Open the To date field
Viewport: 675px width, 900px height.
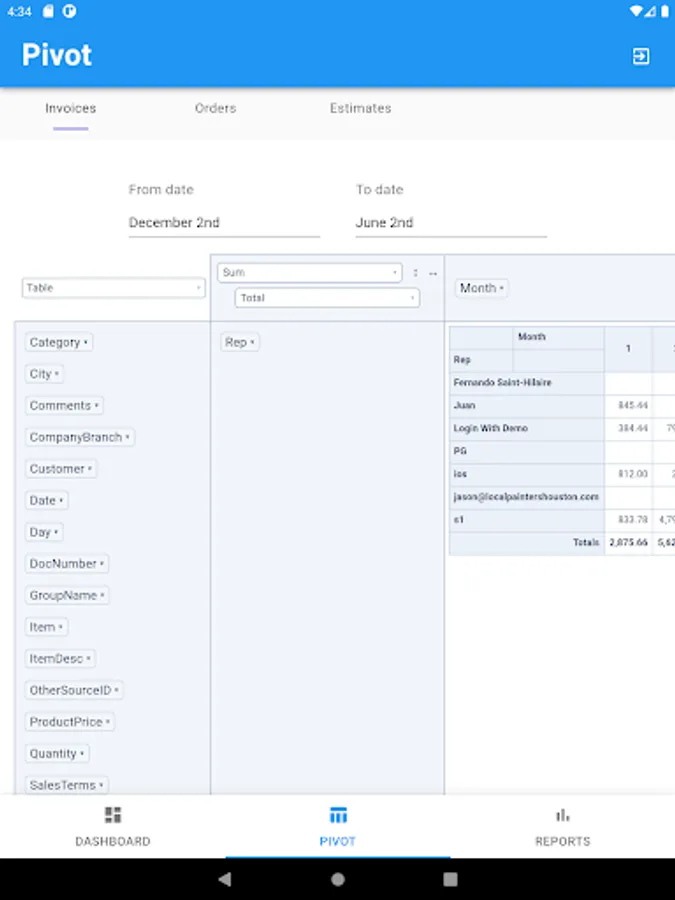coord(451,223)
